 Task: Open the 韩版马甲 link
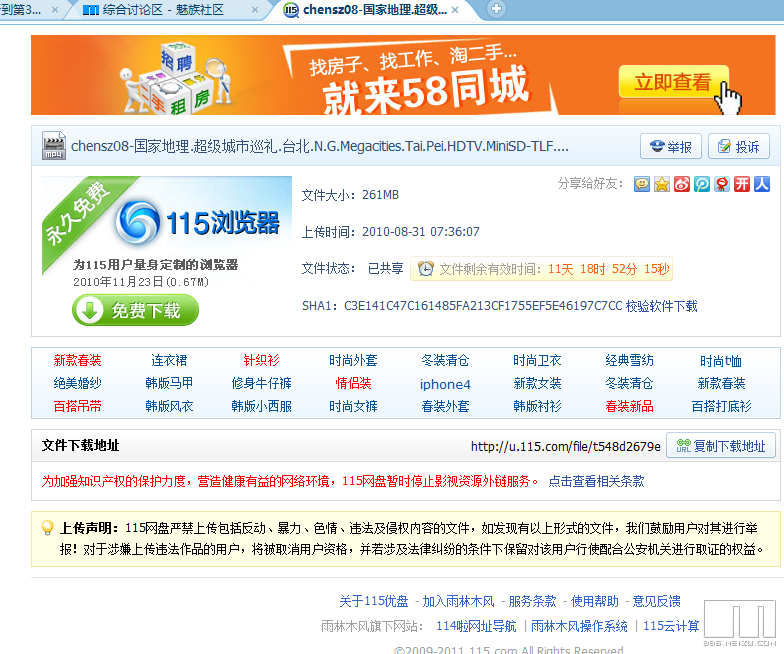[x=169, y=383]
